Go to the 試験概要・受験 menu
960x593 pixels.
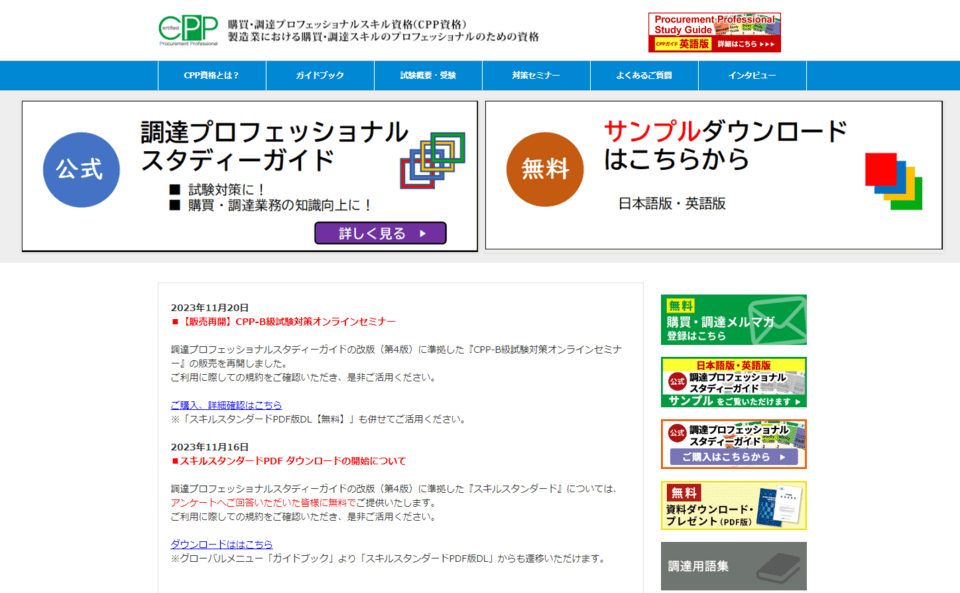428,76
